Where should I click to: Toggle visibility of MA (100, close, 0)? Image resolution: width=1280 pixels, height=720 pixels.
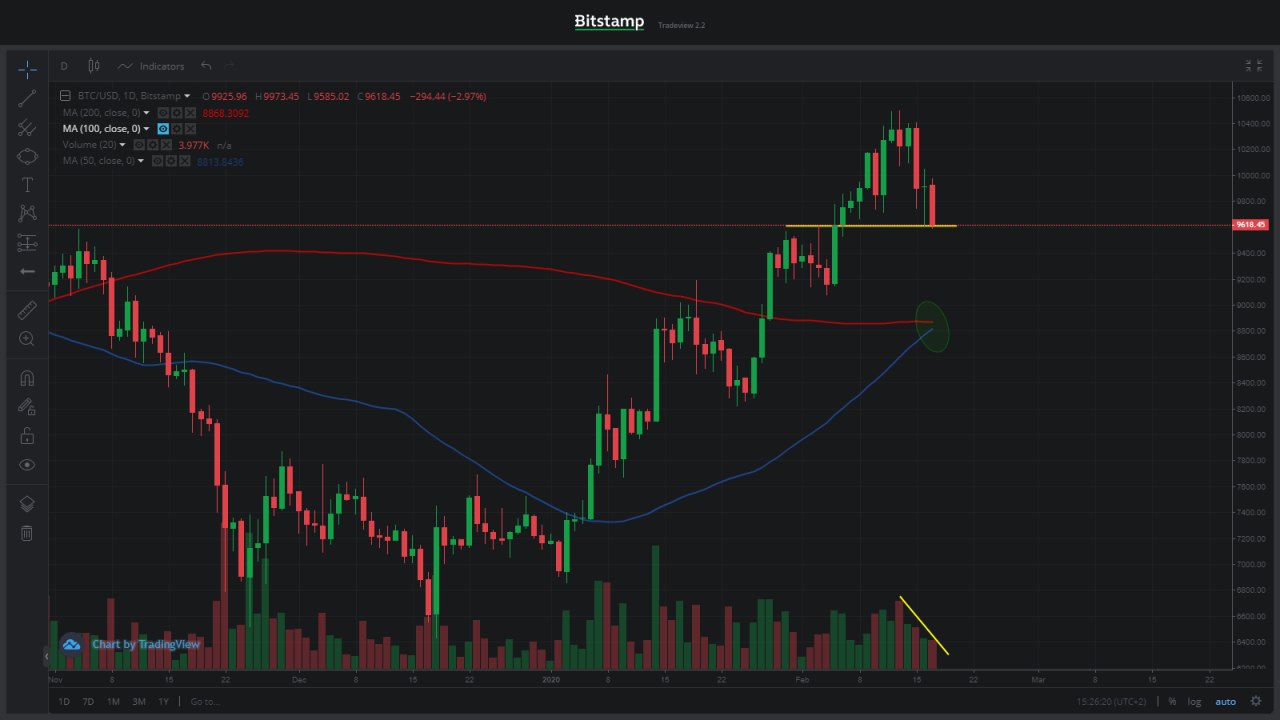pos(163,129)
